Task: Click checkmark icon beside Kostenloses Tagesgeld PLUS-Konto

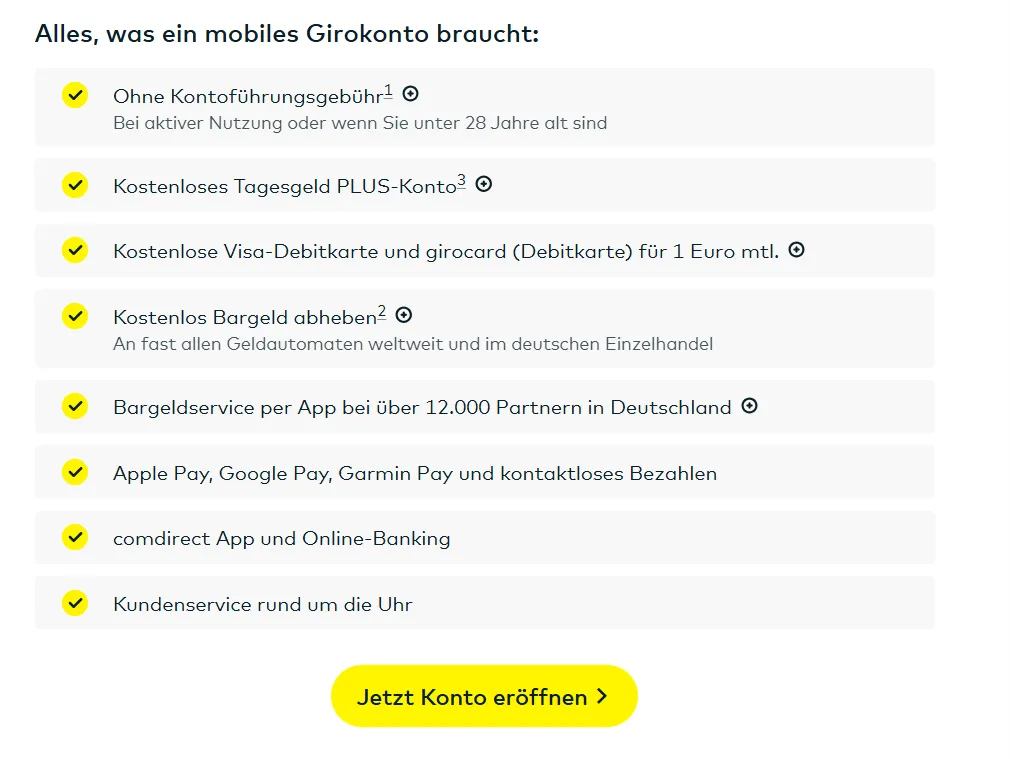Action: tap(75, 185)
